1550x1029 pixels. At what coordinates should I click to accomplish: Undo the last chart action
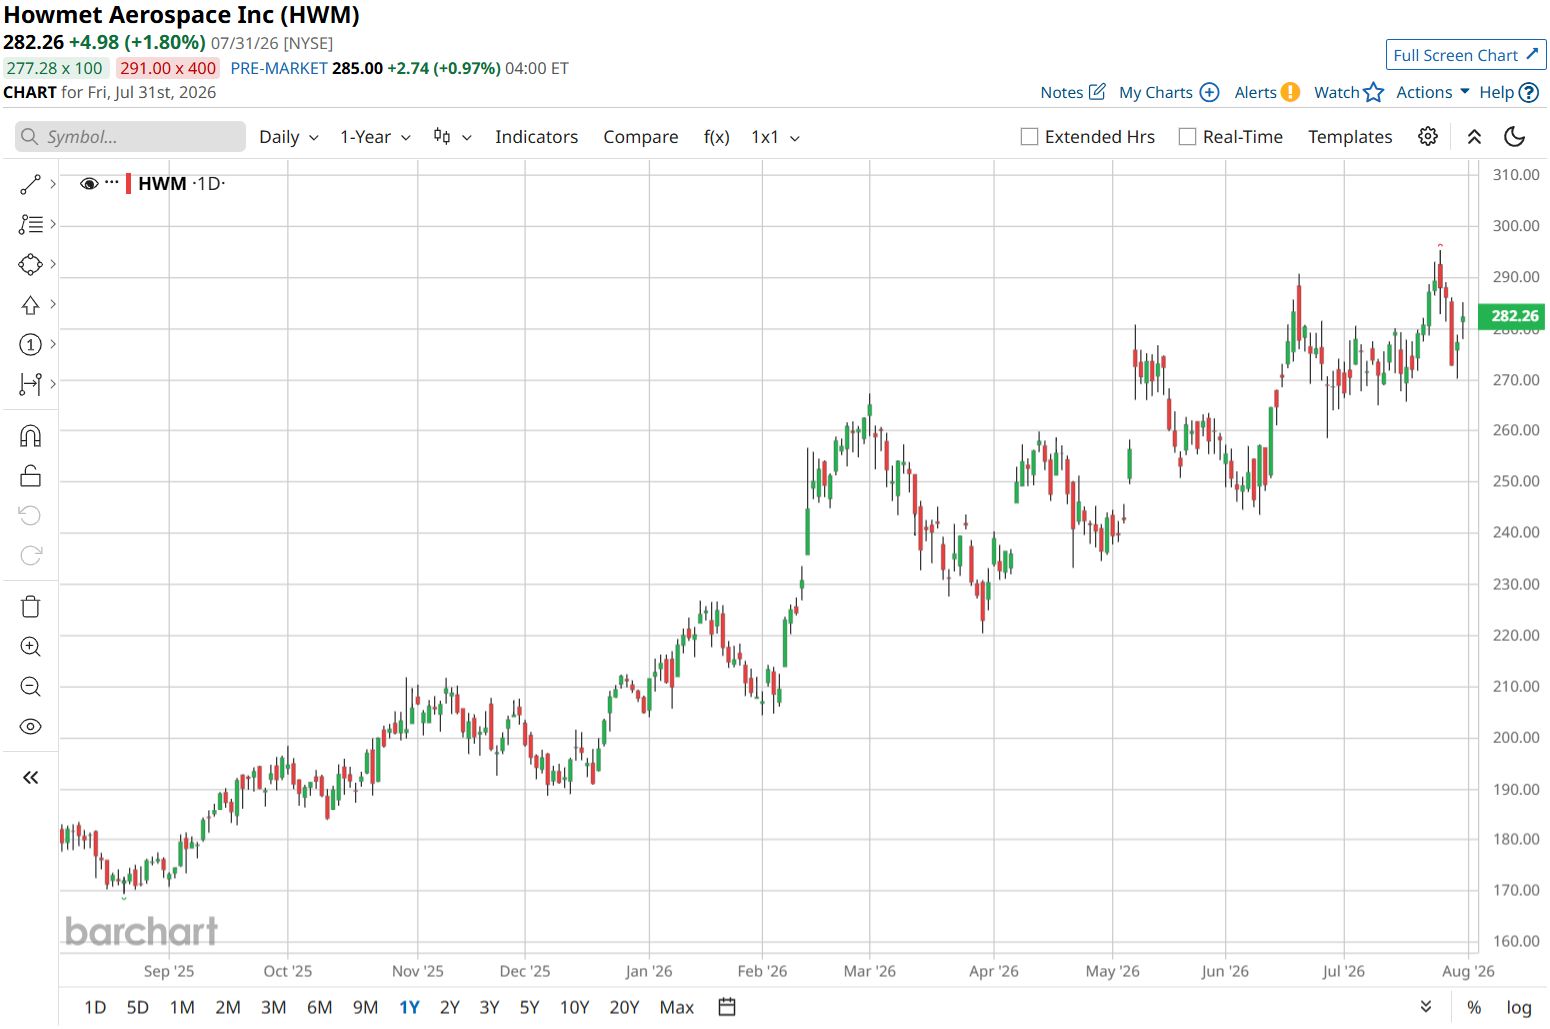click(30, 516)
